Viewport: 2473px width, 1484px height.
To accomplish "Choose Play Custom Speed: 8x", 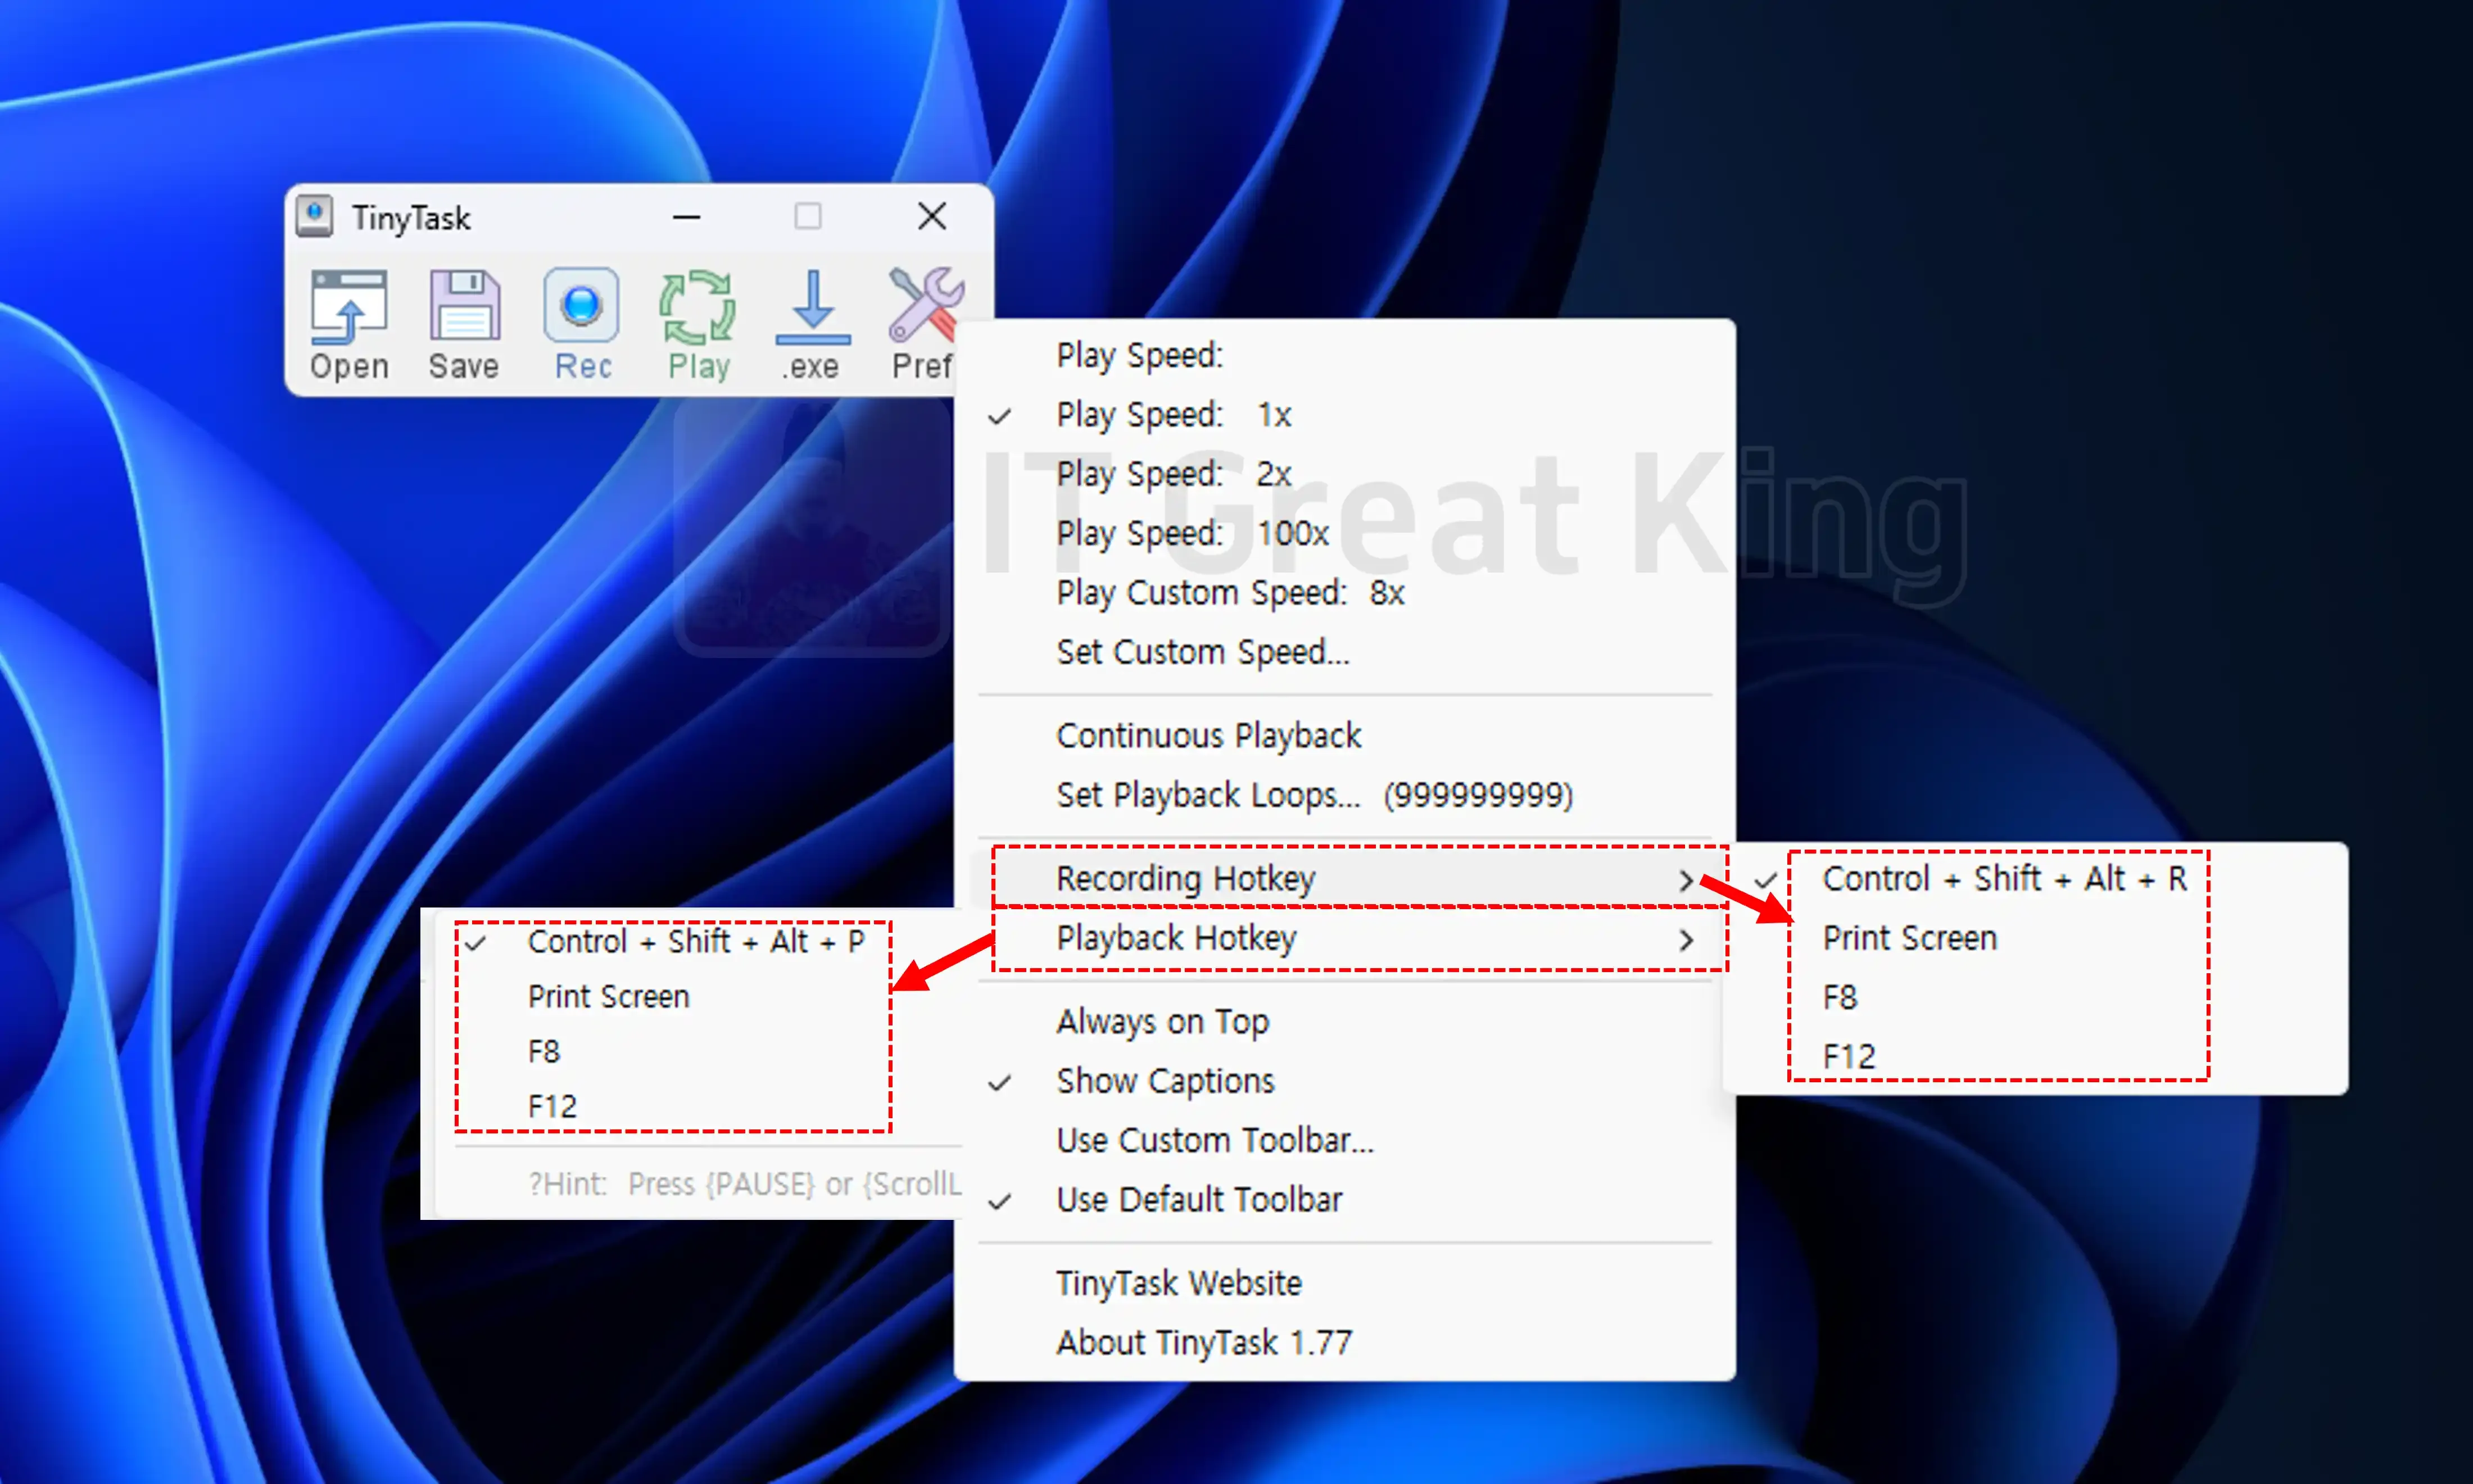I will tap(1344, 592).
